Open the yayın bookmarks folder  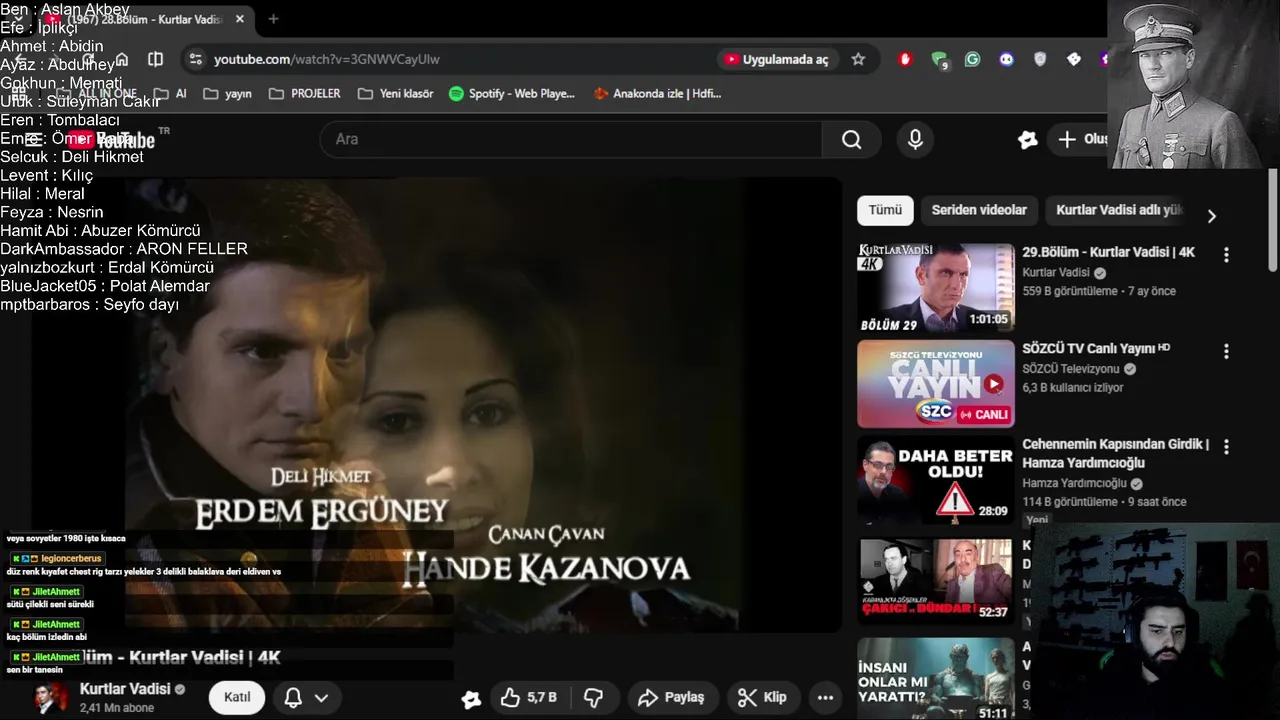[x=227, y=93]
